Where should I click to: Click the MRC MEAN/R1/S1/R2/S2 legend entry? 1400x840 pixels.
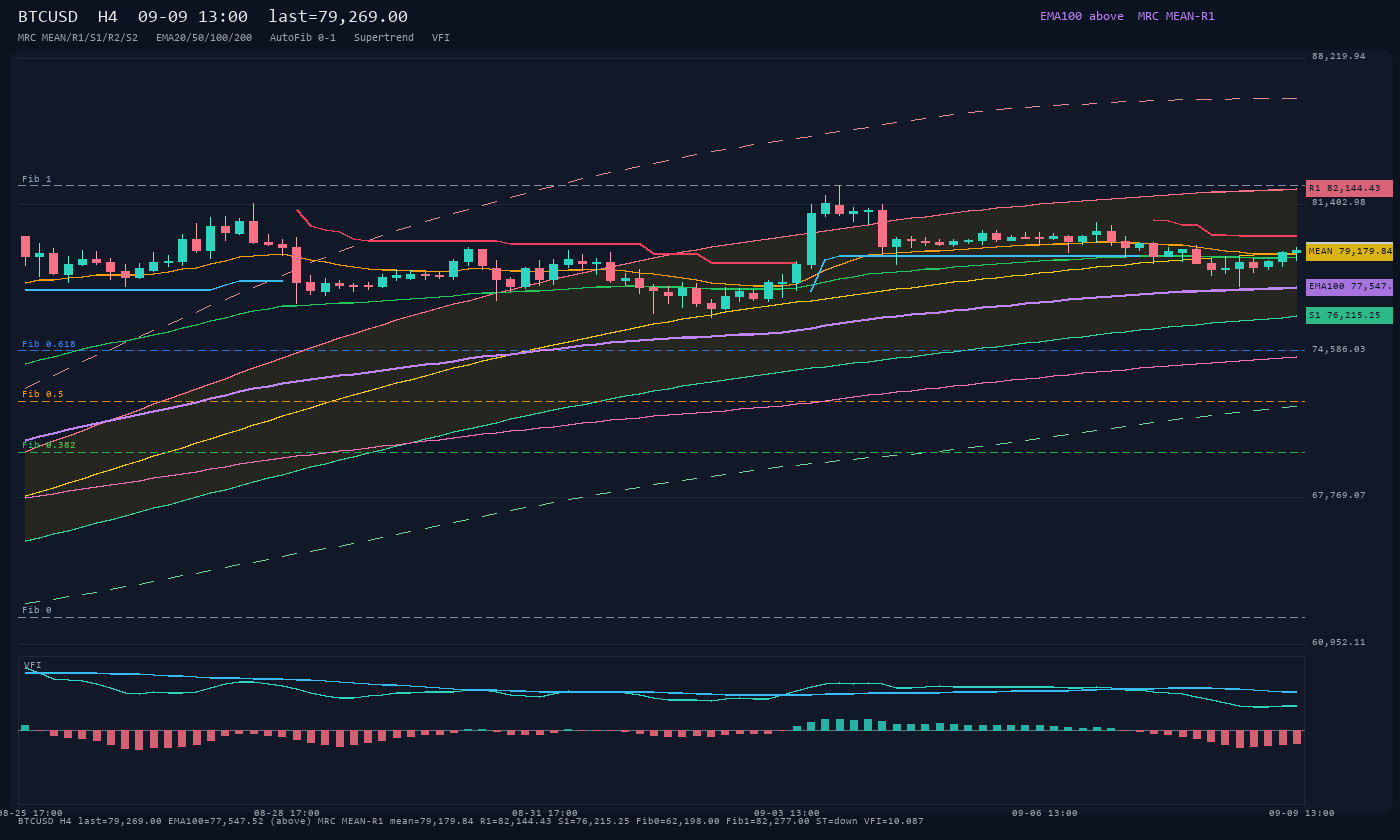tap(78, 37)
